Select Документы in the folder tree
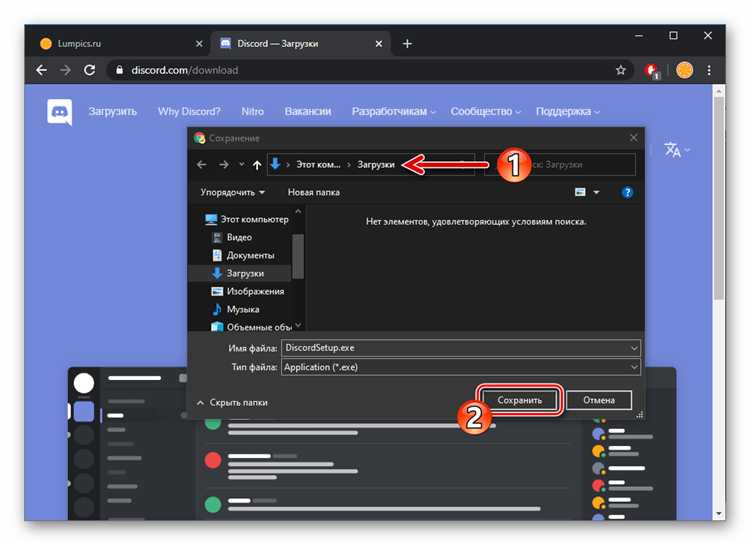This screenshot has width=750, height=545. [x=250, y=256]
